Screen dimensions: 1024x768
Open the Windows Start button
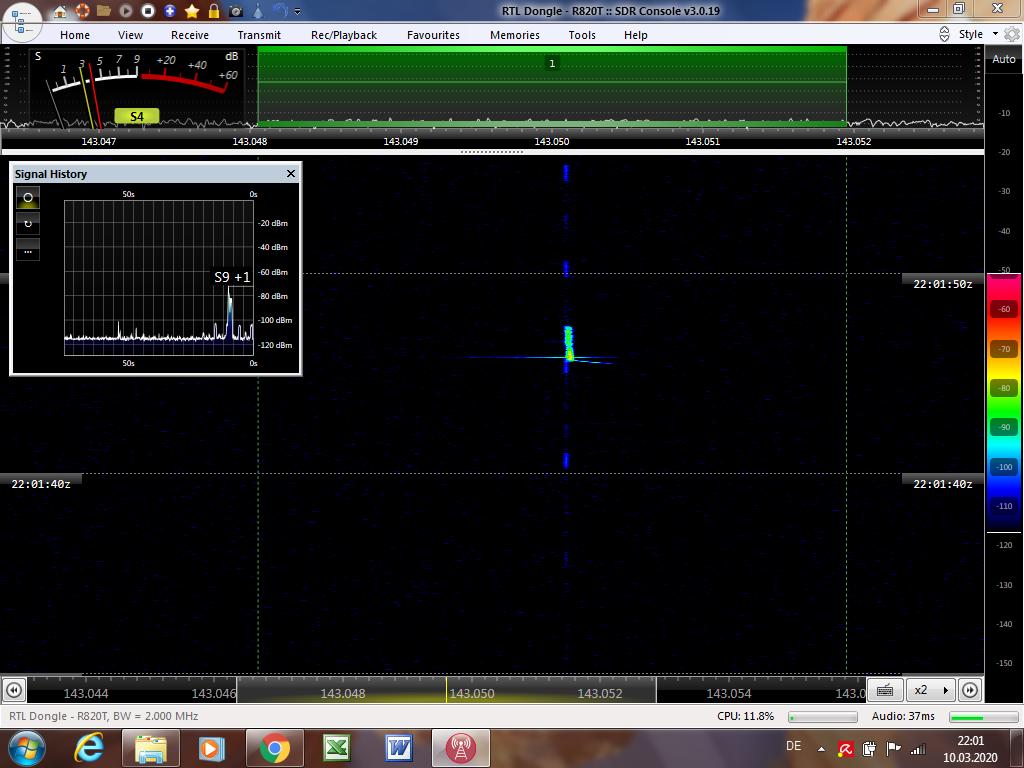26,748
